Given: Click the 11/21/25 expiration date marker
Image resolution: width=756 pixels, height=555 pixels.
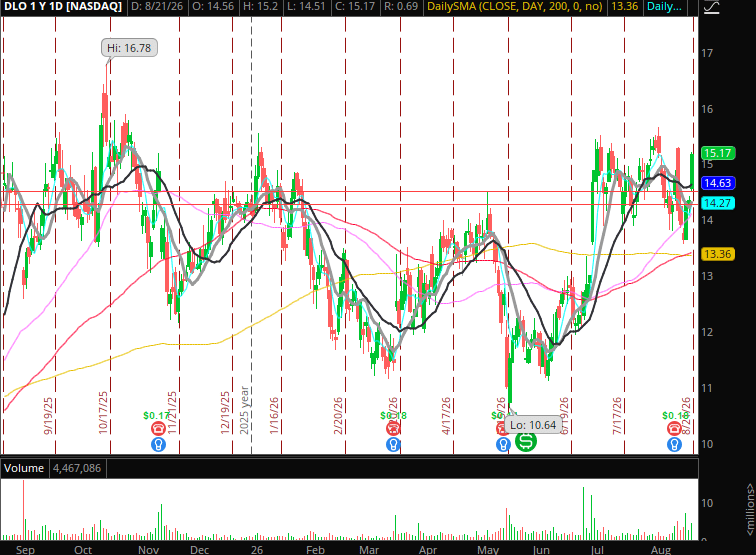Looking at the screenshot, I should pos(172,413).
